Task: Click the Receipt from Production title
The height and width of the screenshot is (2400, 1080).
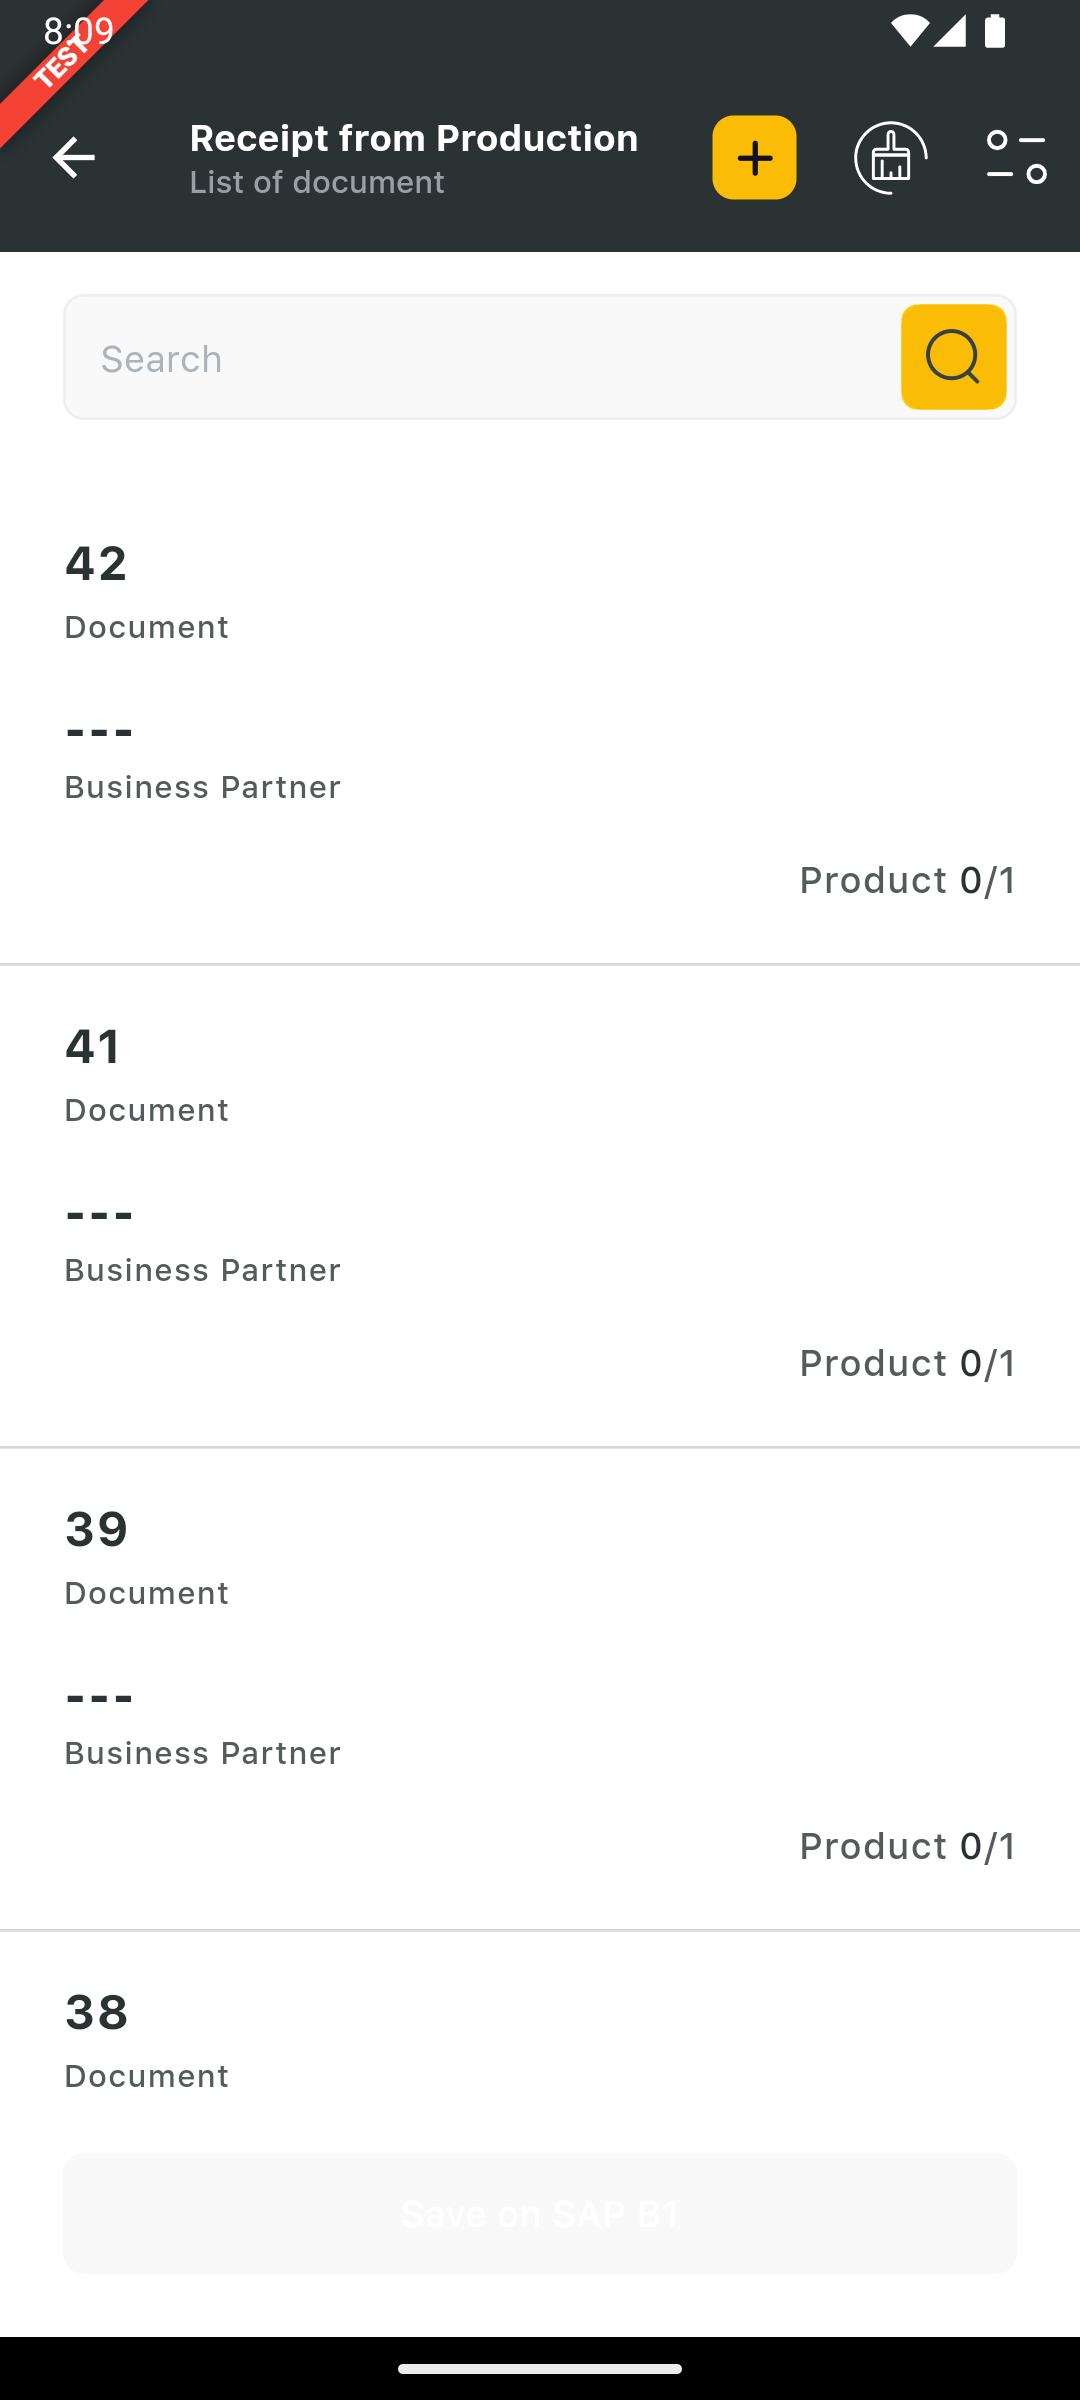Action: 414,139
